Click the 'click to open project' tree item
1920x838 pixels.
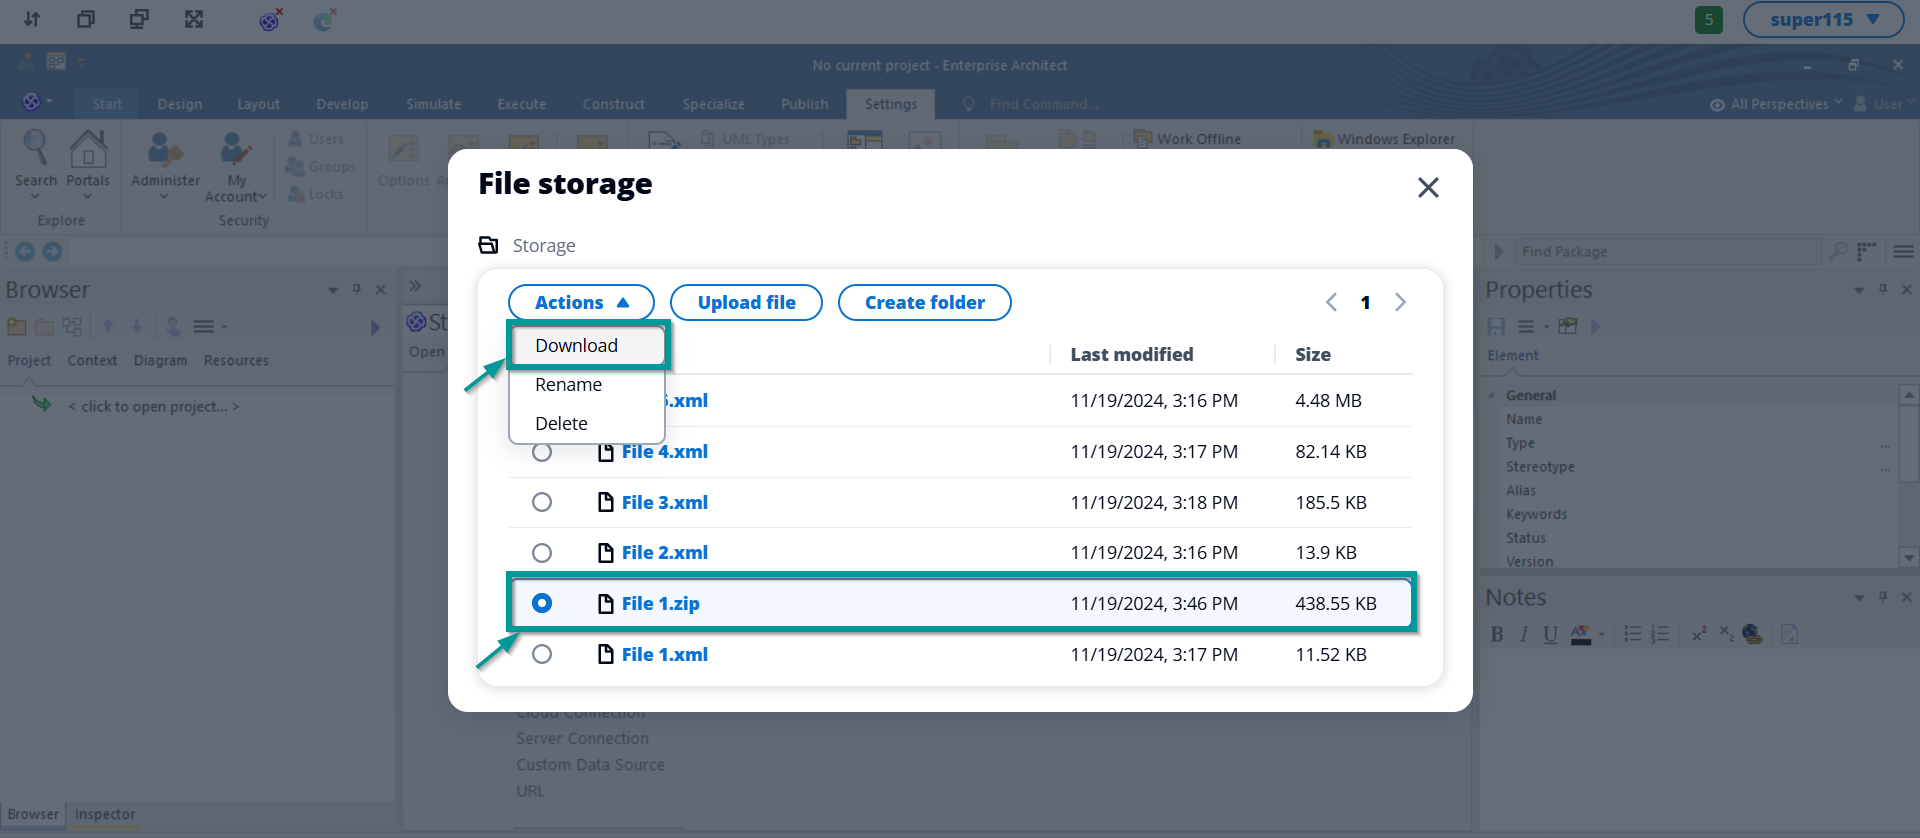coord(153,407)
